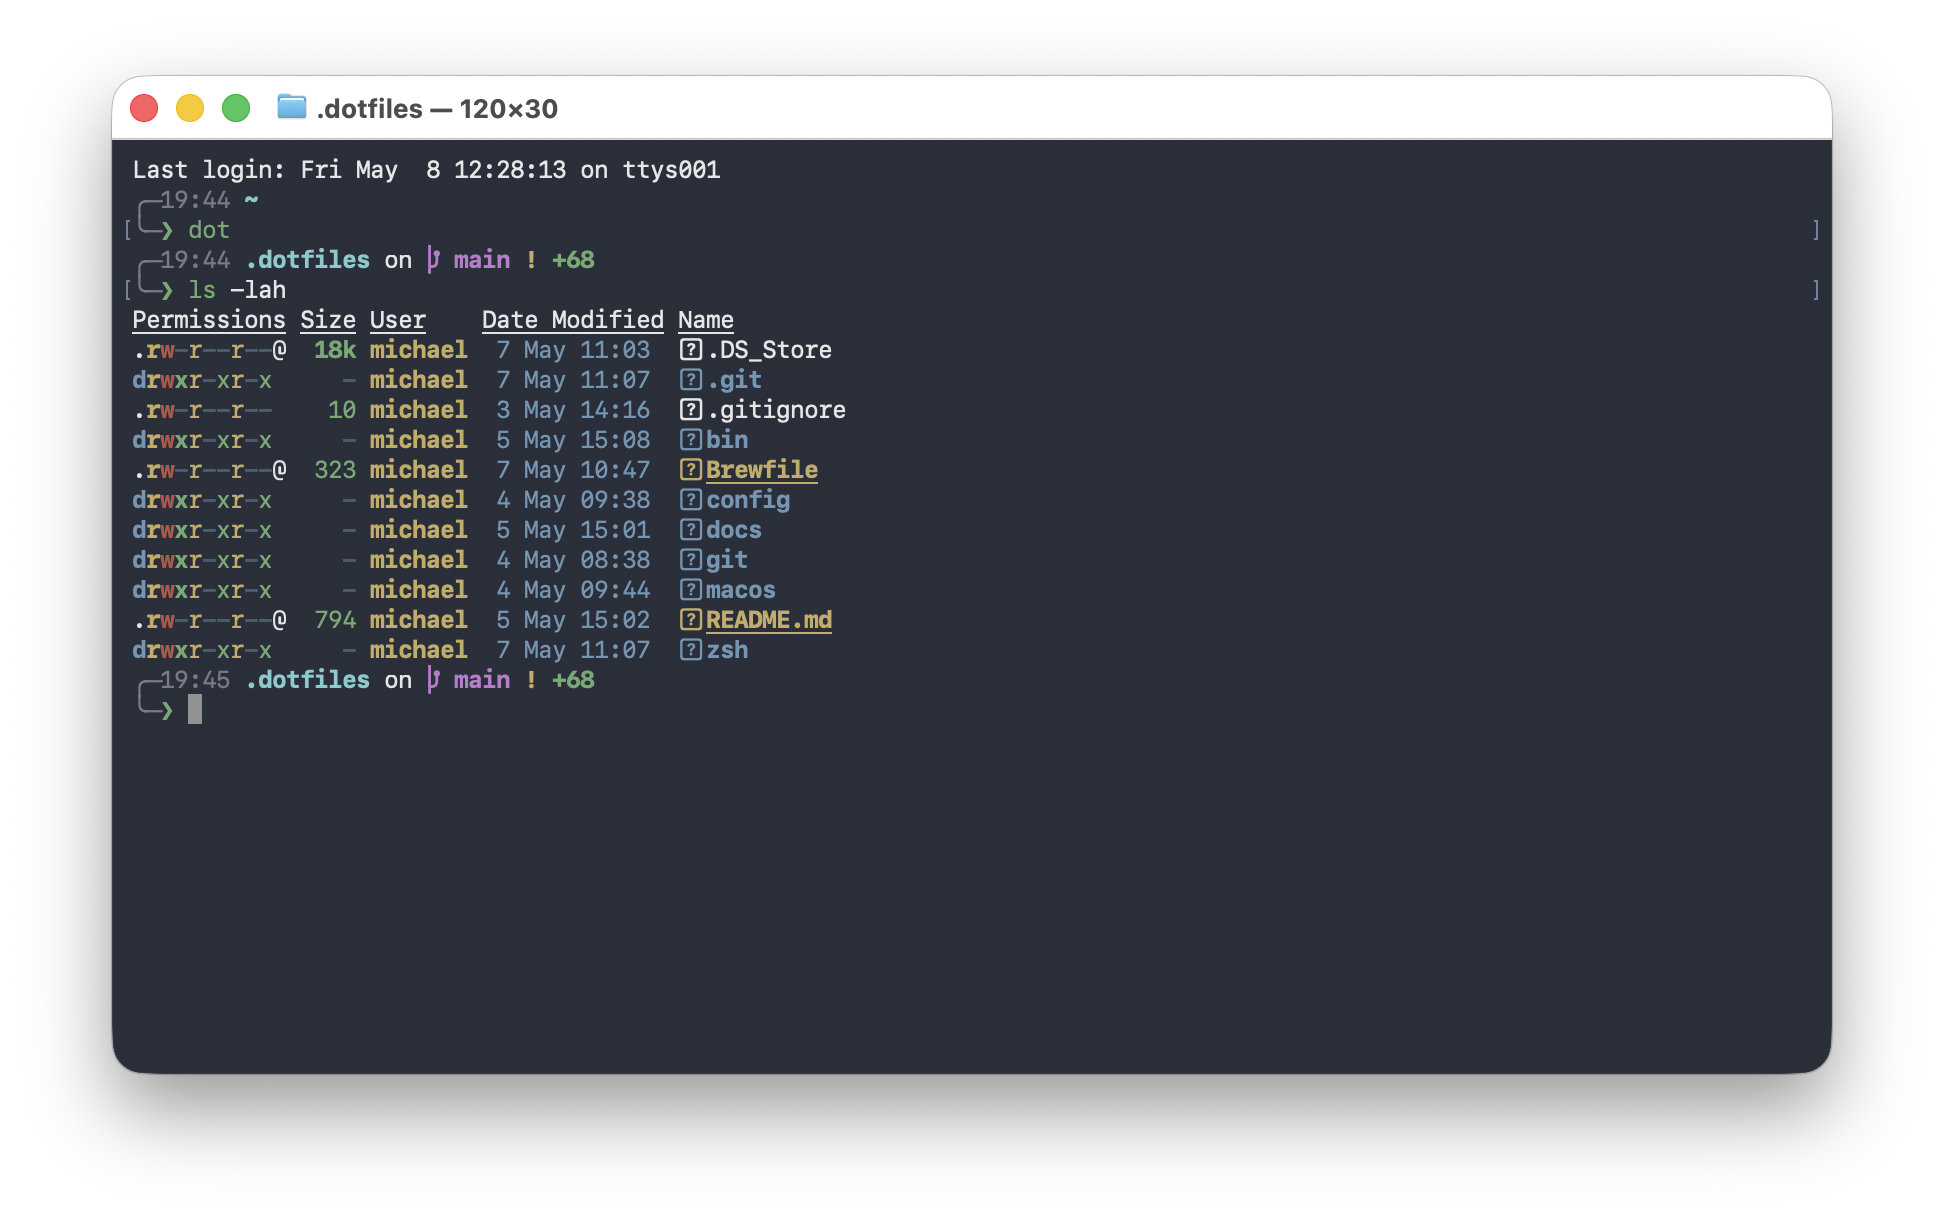Viewport: 1944px width, 1222px height.
Task: Click the icon beside Brewfile
Action: [x=690, y=470]
